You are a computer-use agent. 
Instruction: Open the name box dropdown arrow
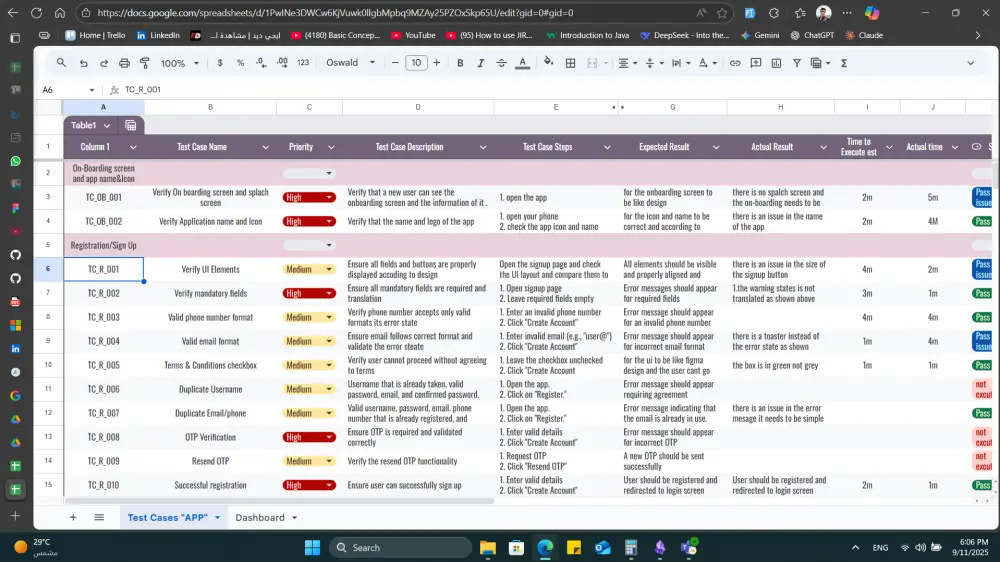[91, 90]
